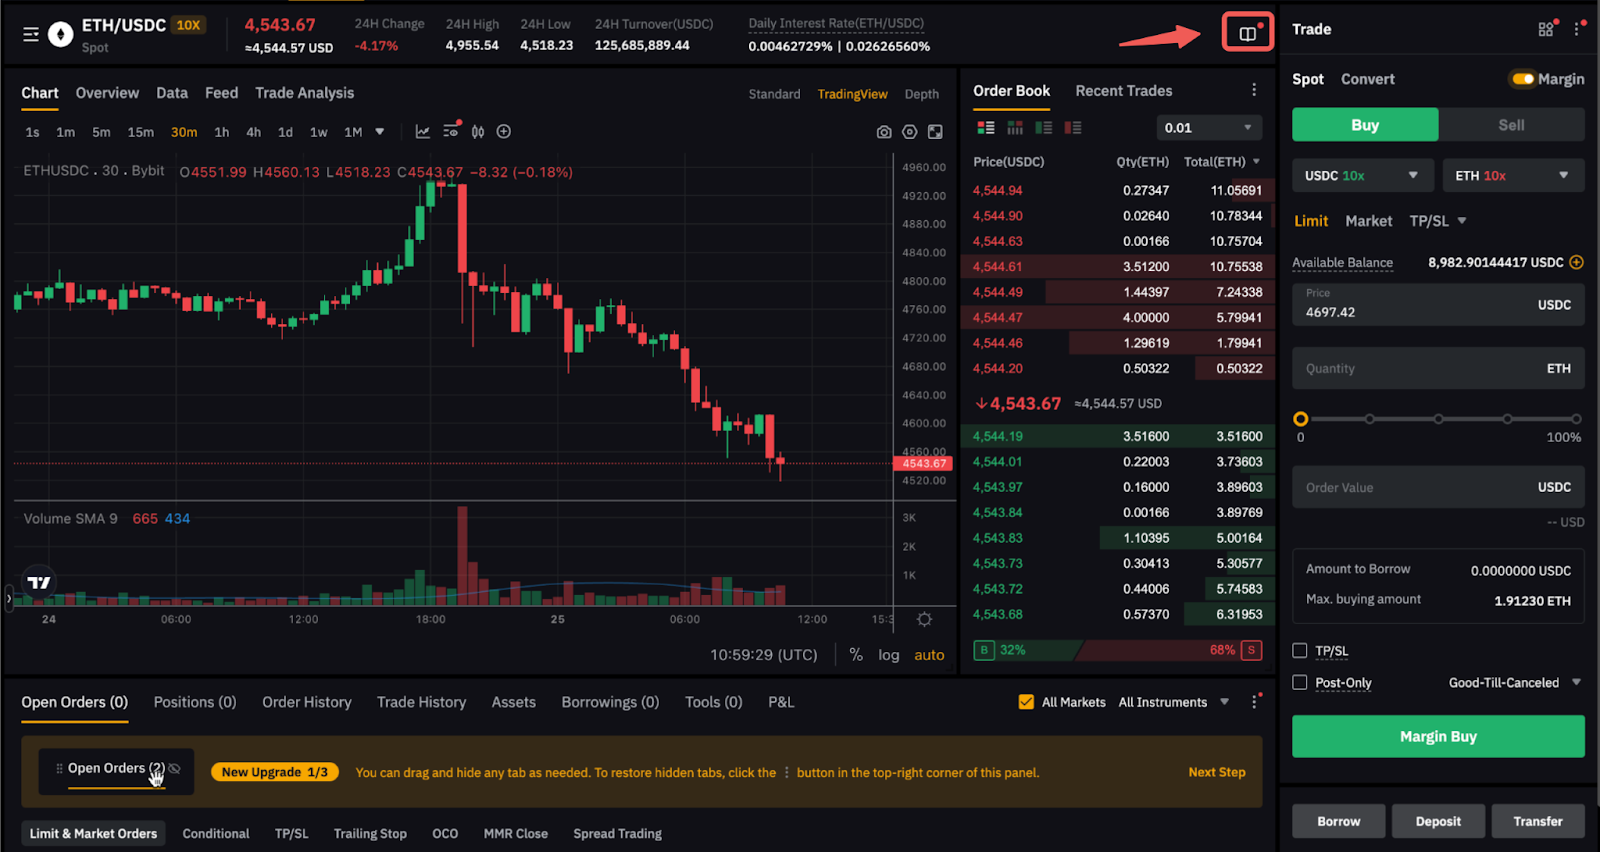Click the 100% point on quantity slider

(x=1576, y=419)
